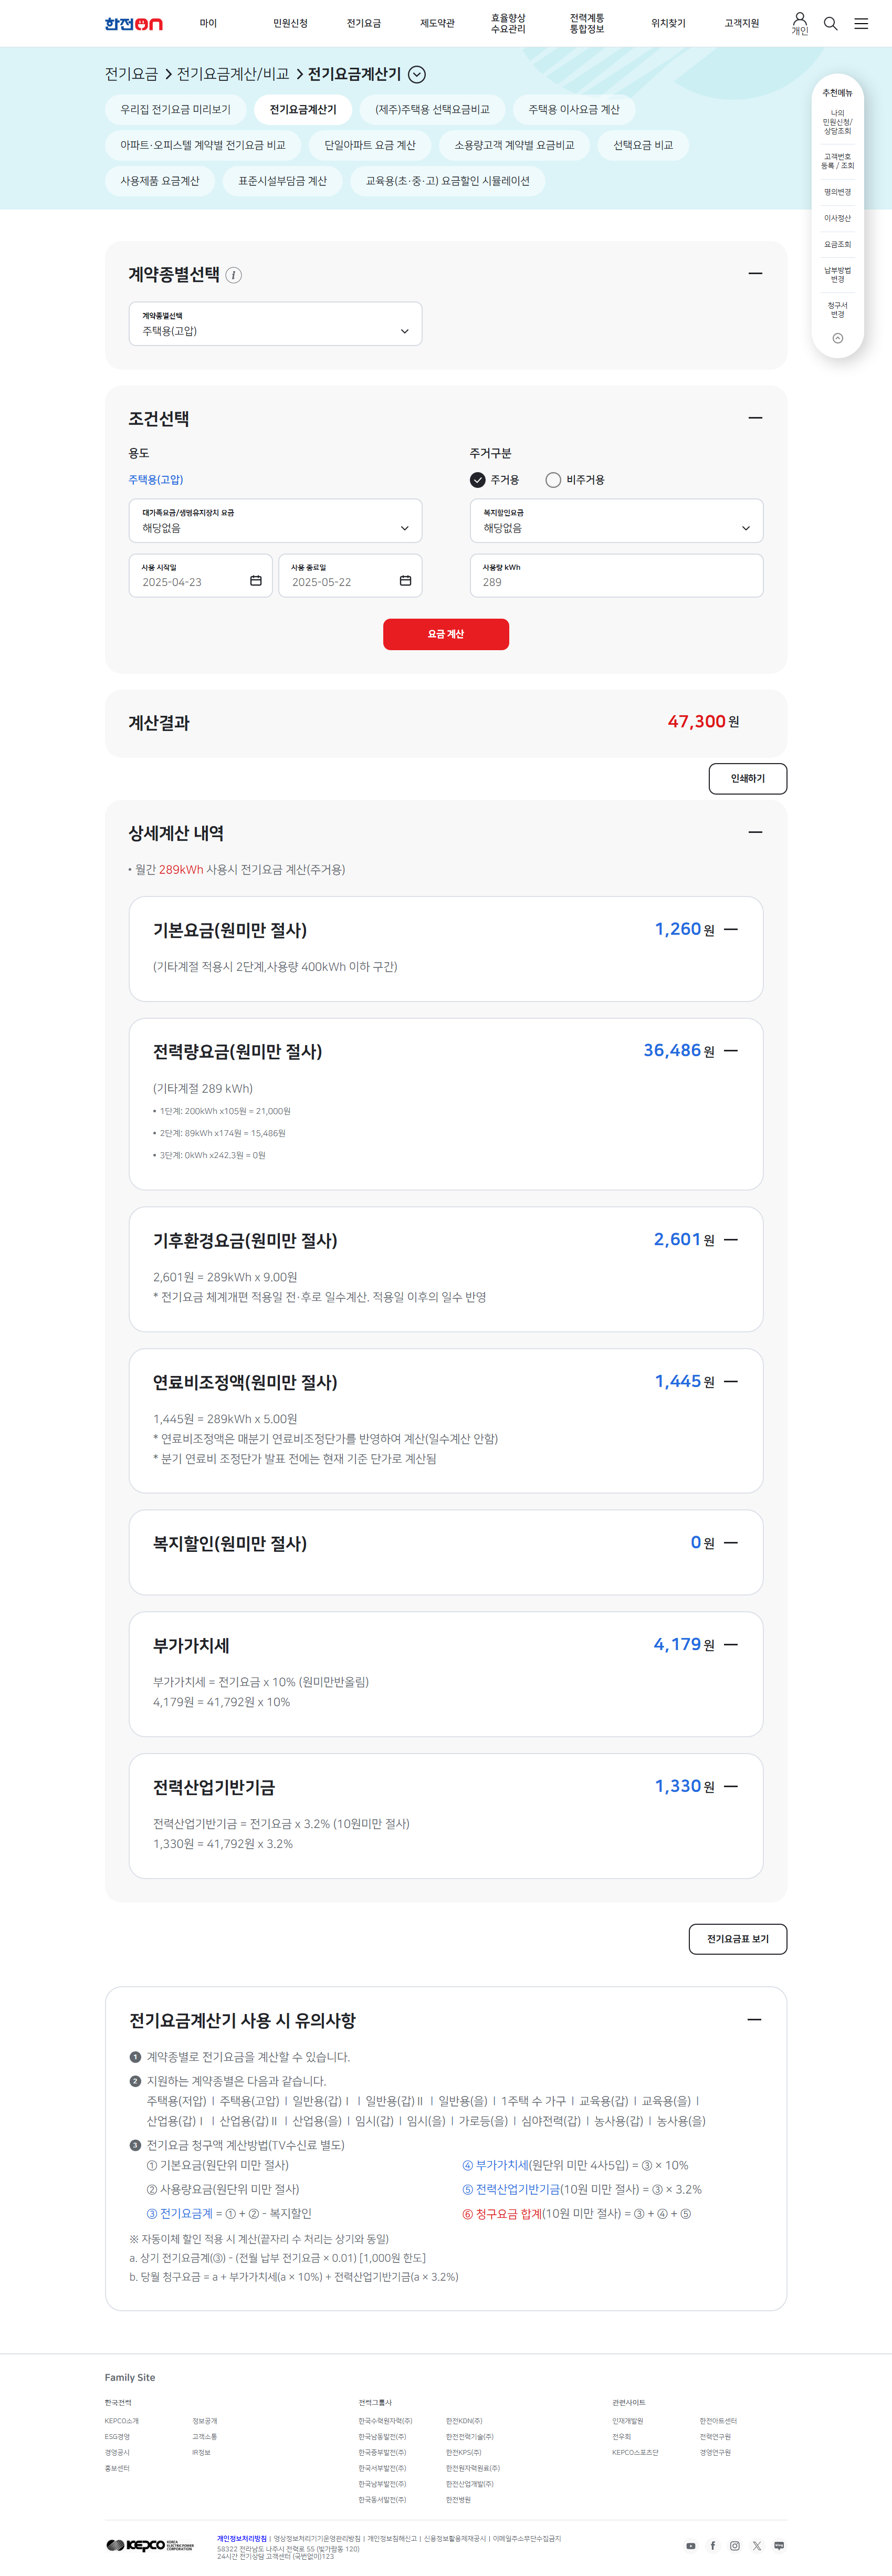Select the 주거용 radio option
892x2576 pixels.
click(495, 480)
